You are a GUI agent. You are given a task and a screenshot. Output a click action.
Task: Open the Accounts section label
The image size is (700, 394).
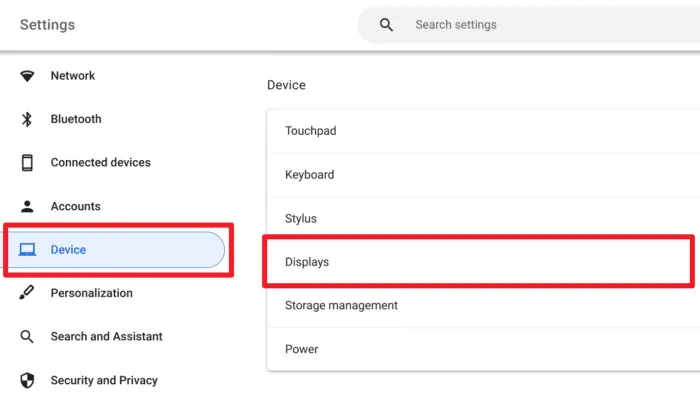click(75, 206)
